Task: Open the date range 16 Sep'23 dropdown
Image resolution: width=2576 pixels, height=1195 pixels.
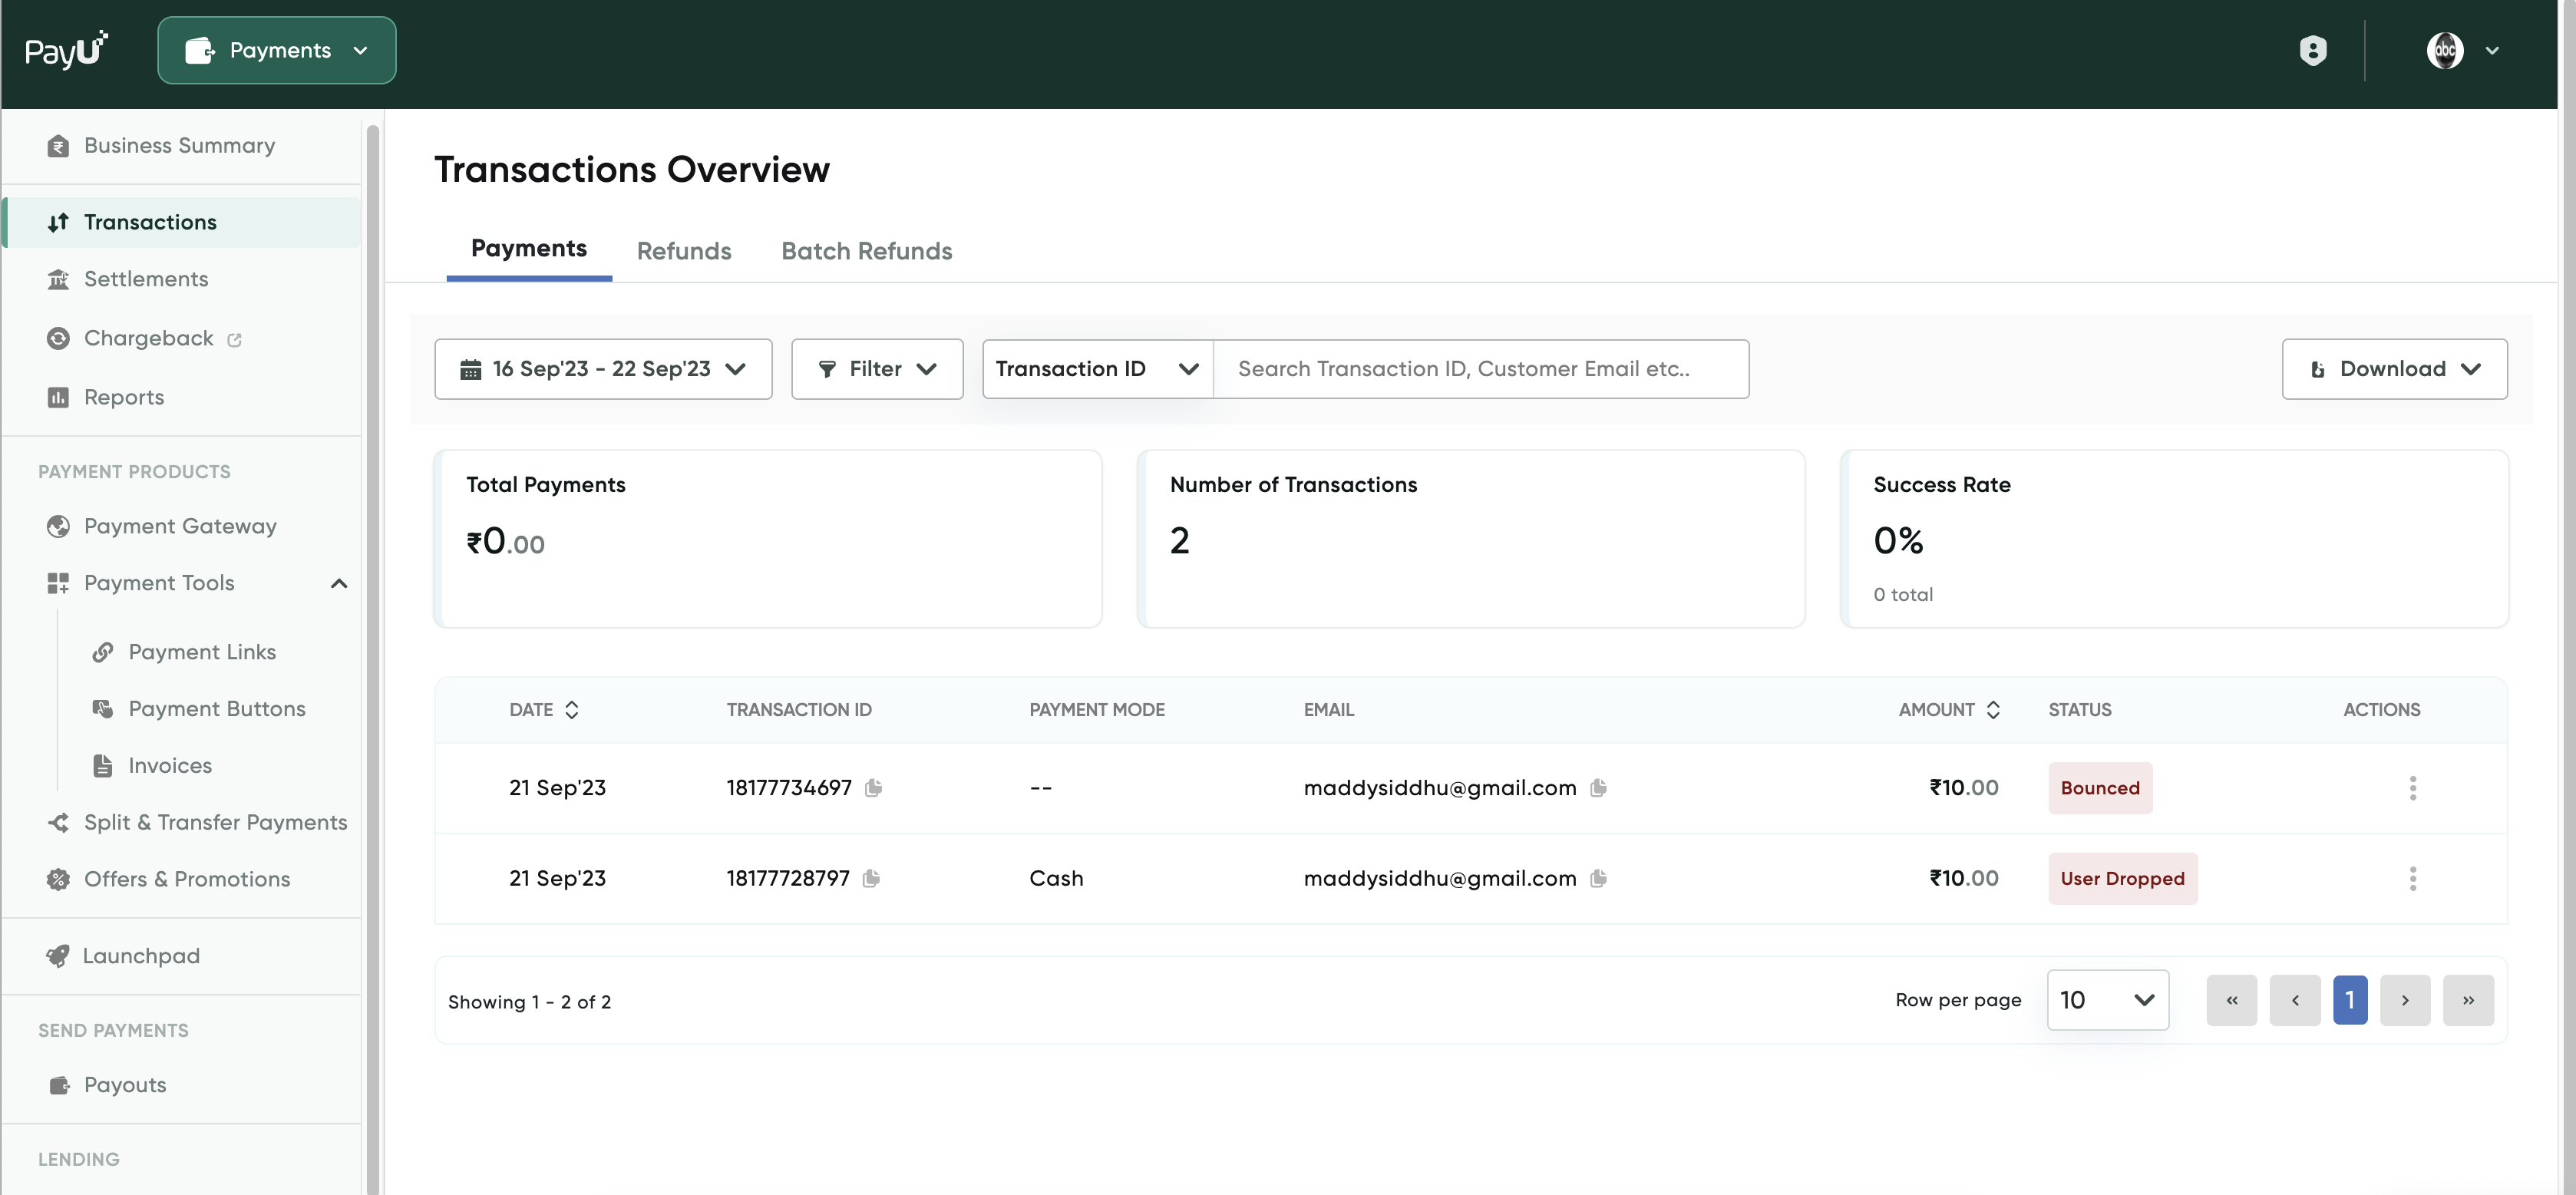Action: [603, 369]
